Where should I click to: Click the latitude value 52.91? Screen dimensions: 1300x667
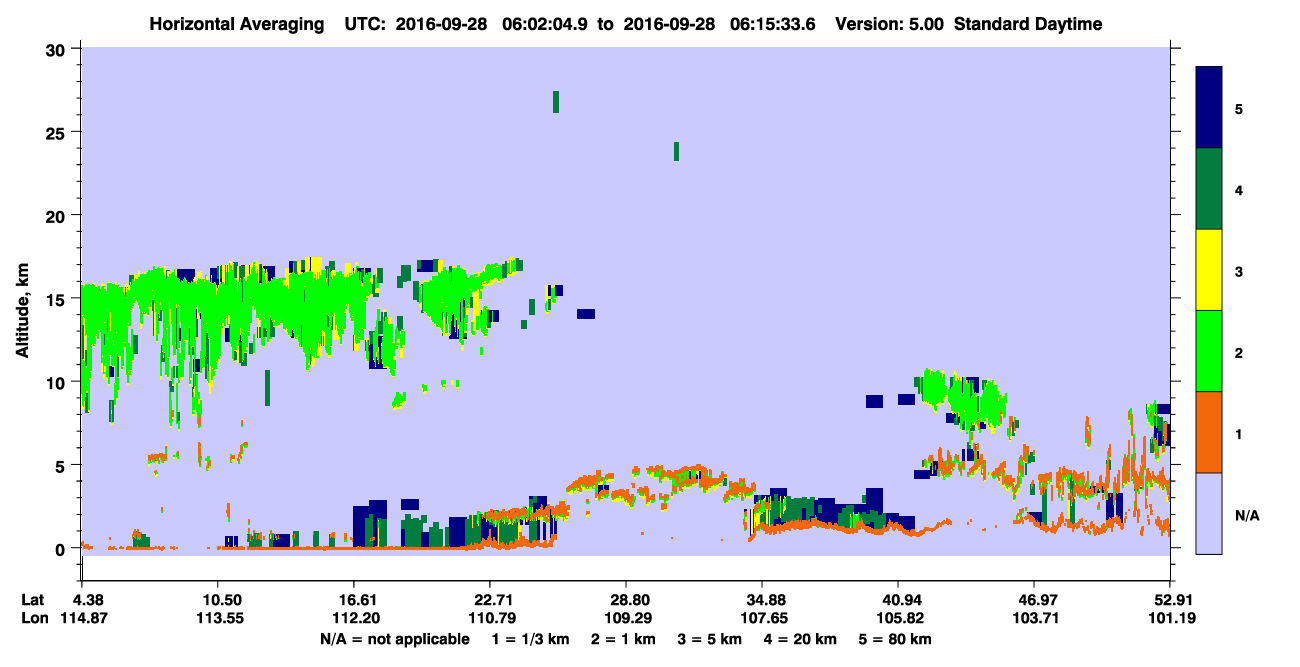tap(1170, 599)
